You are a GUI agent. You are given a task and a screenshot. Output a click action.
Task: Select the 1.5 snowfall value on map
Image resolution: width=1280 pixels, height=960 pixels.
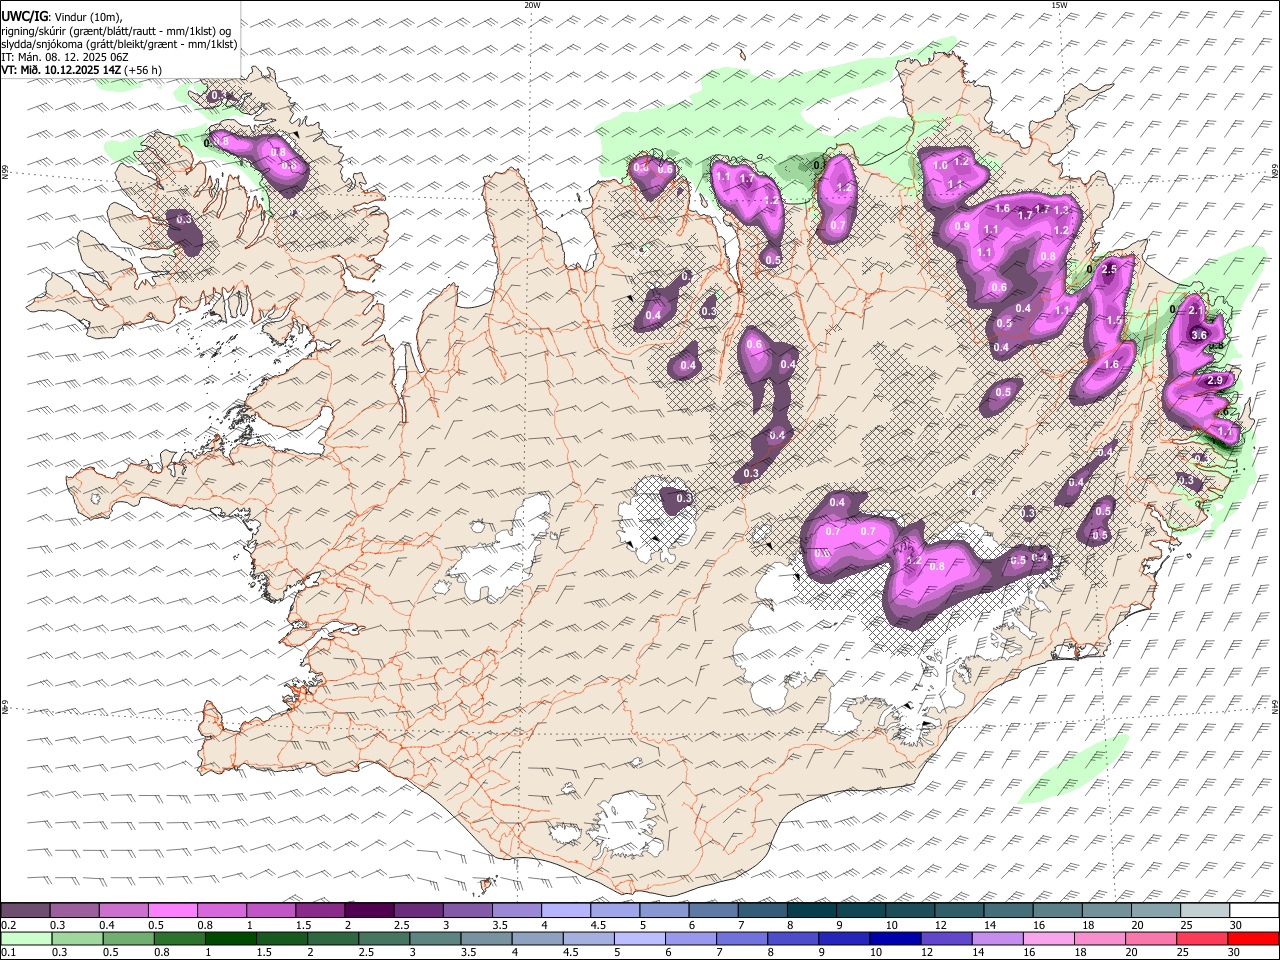click(1114, 320)
